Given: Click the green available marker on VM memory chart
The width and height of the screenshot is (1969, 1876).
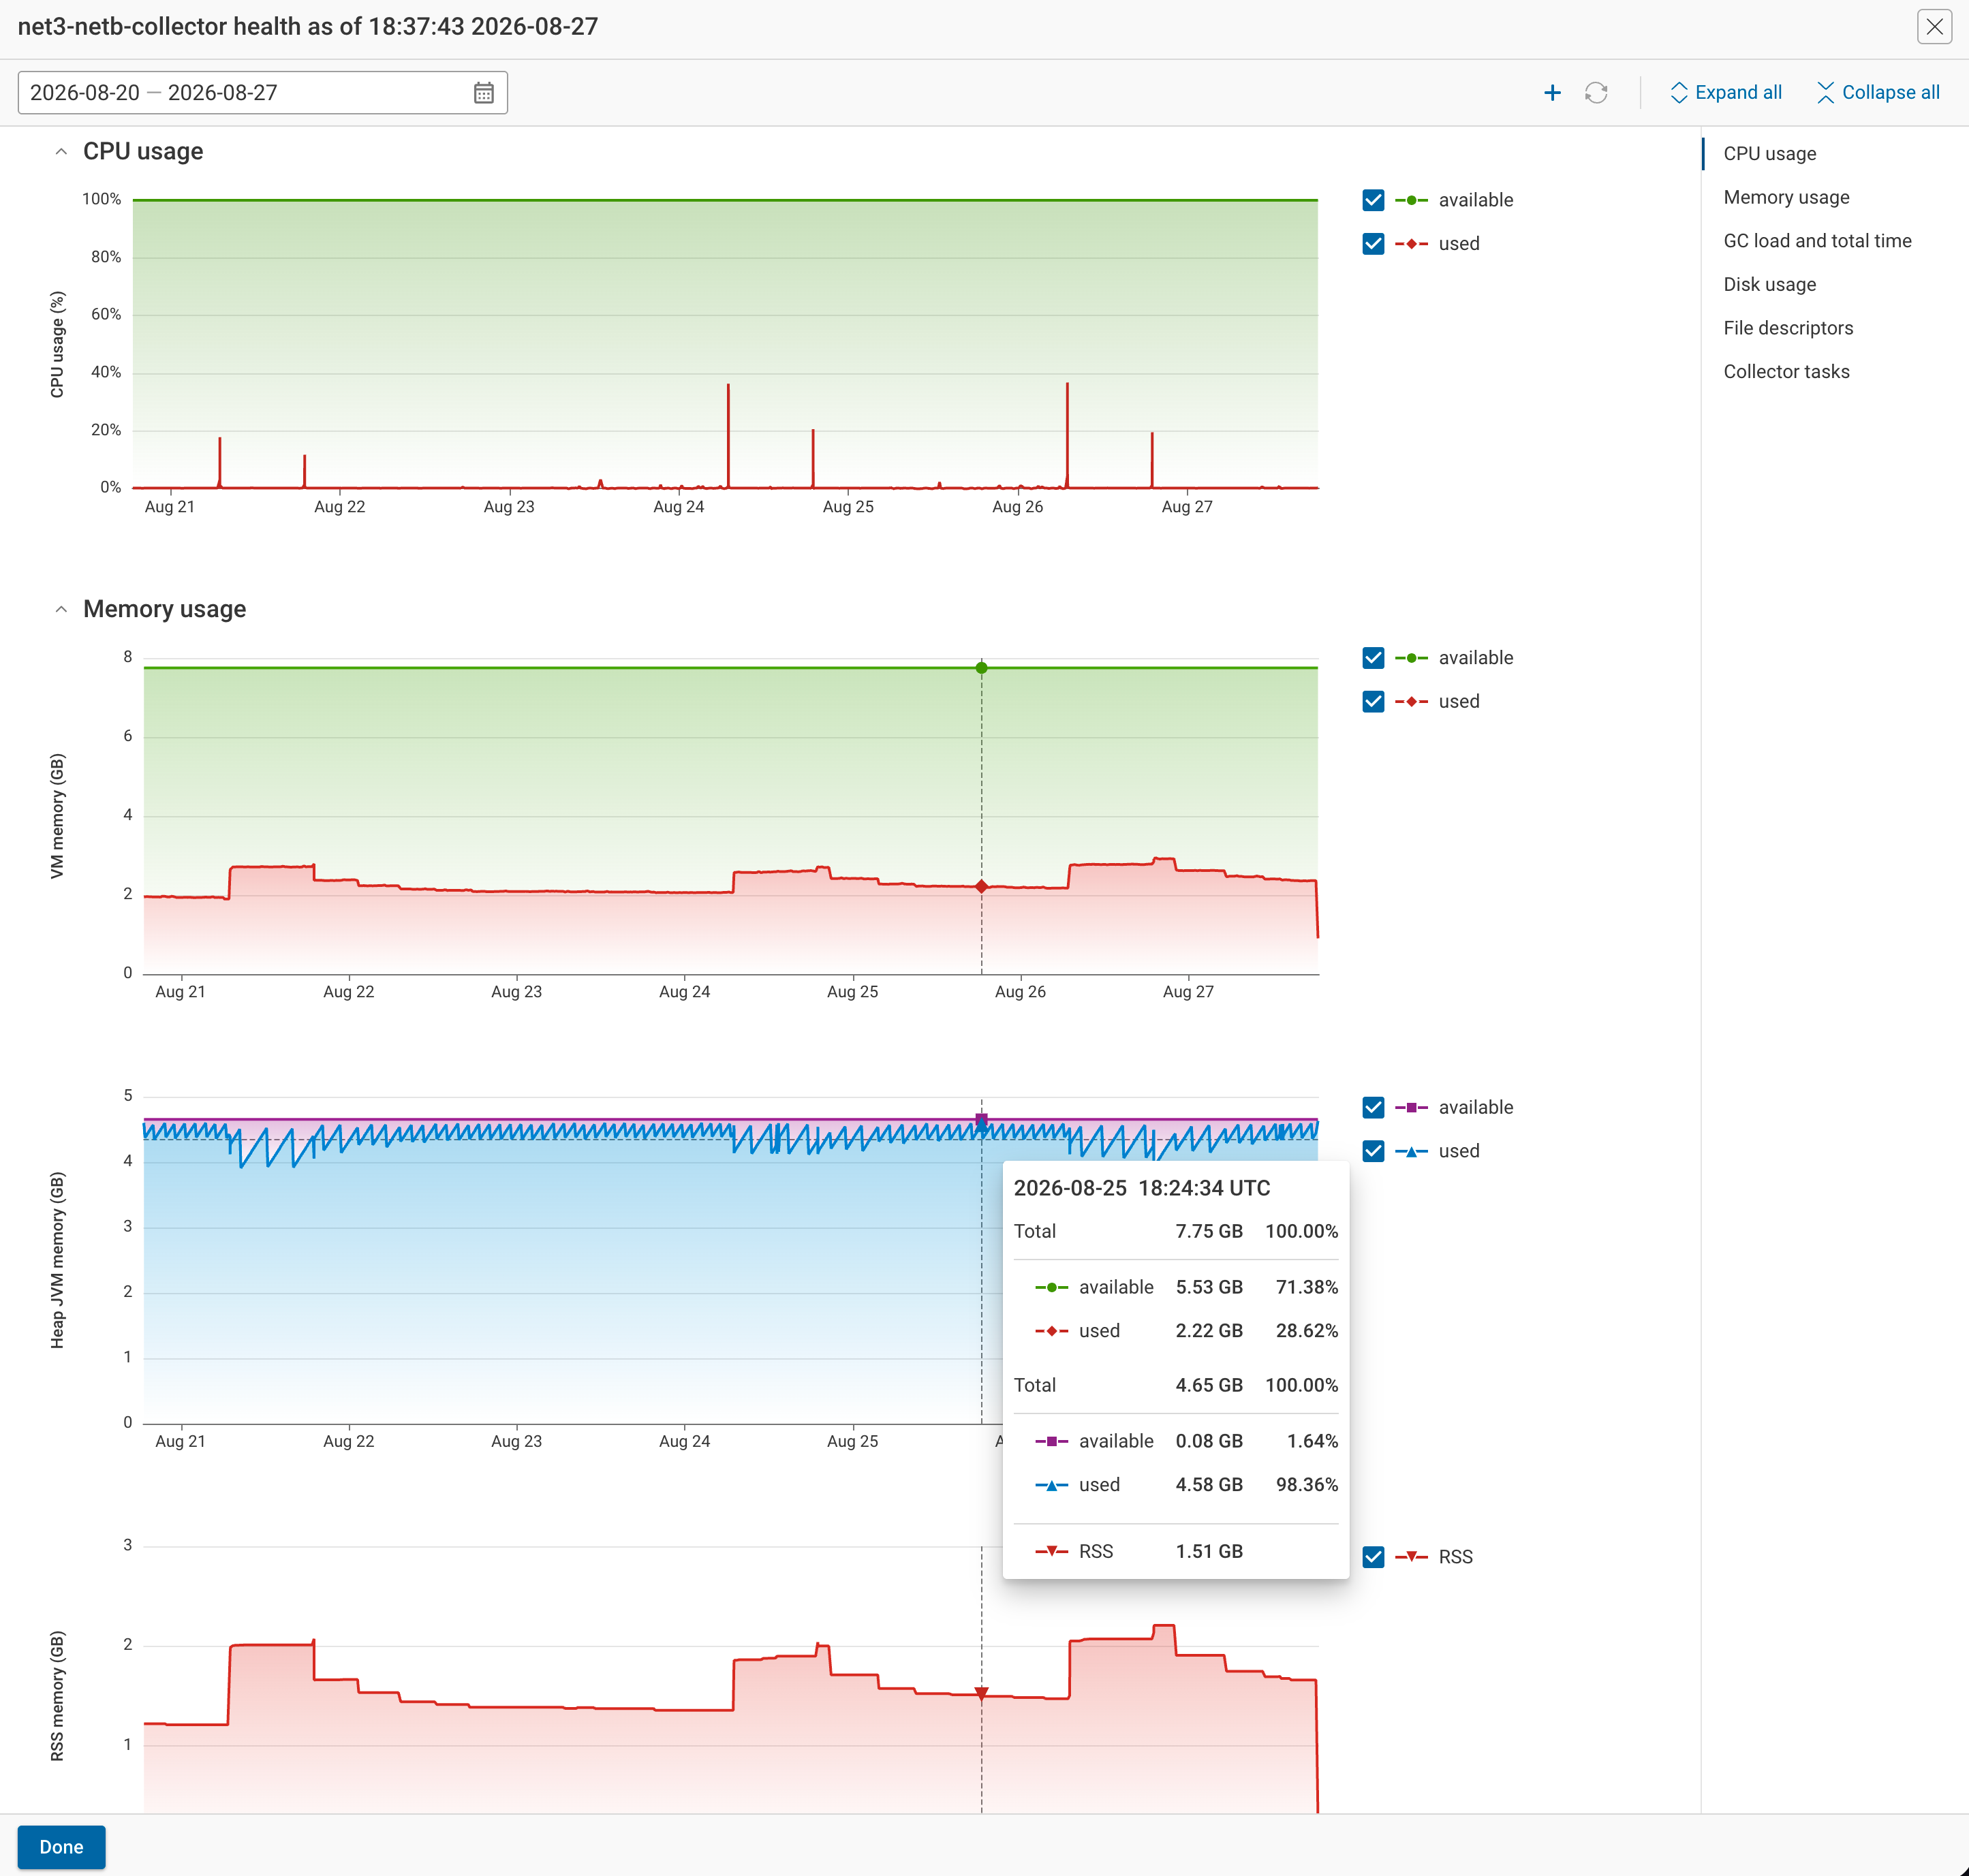Looking at the screenshot, I should 981,668.
